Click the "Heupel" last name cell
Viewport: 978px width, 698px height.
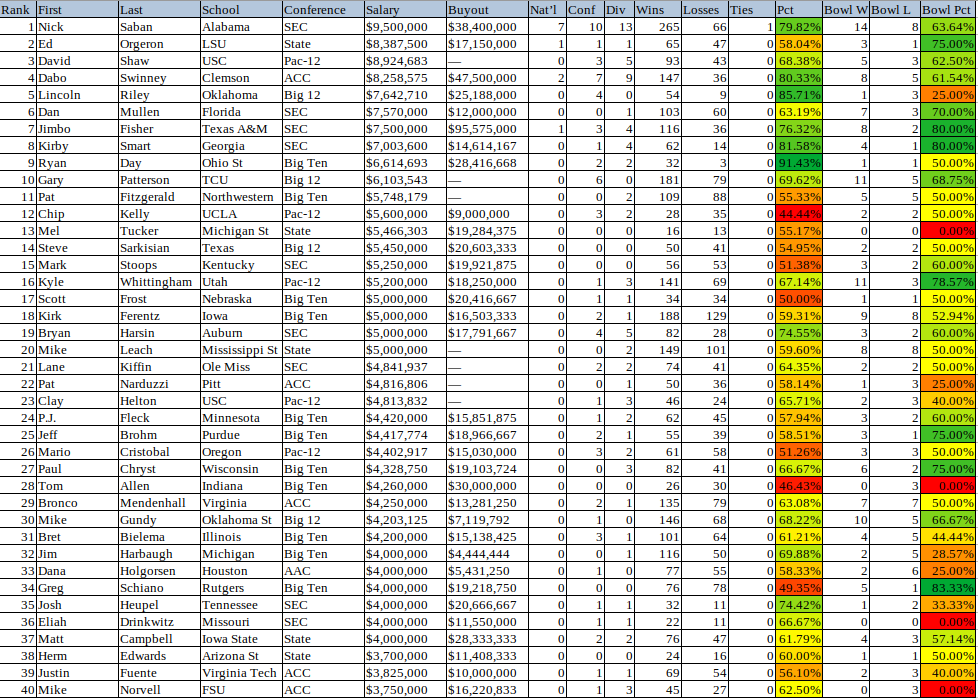click(159, 604)
